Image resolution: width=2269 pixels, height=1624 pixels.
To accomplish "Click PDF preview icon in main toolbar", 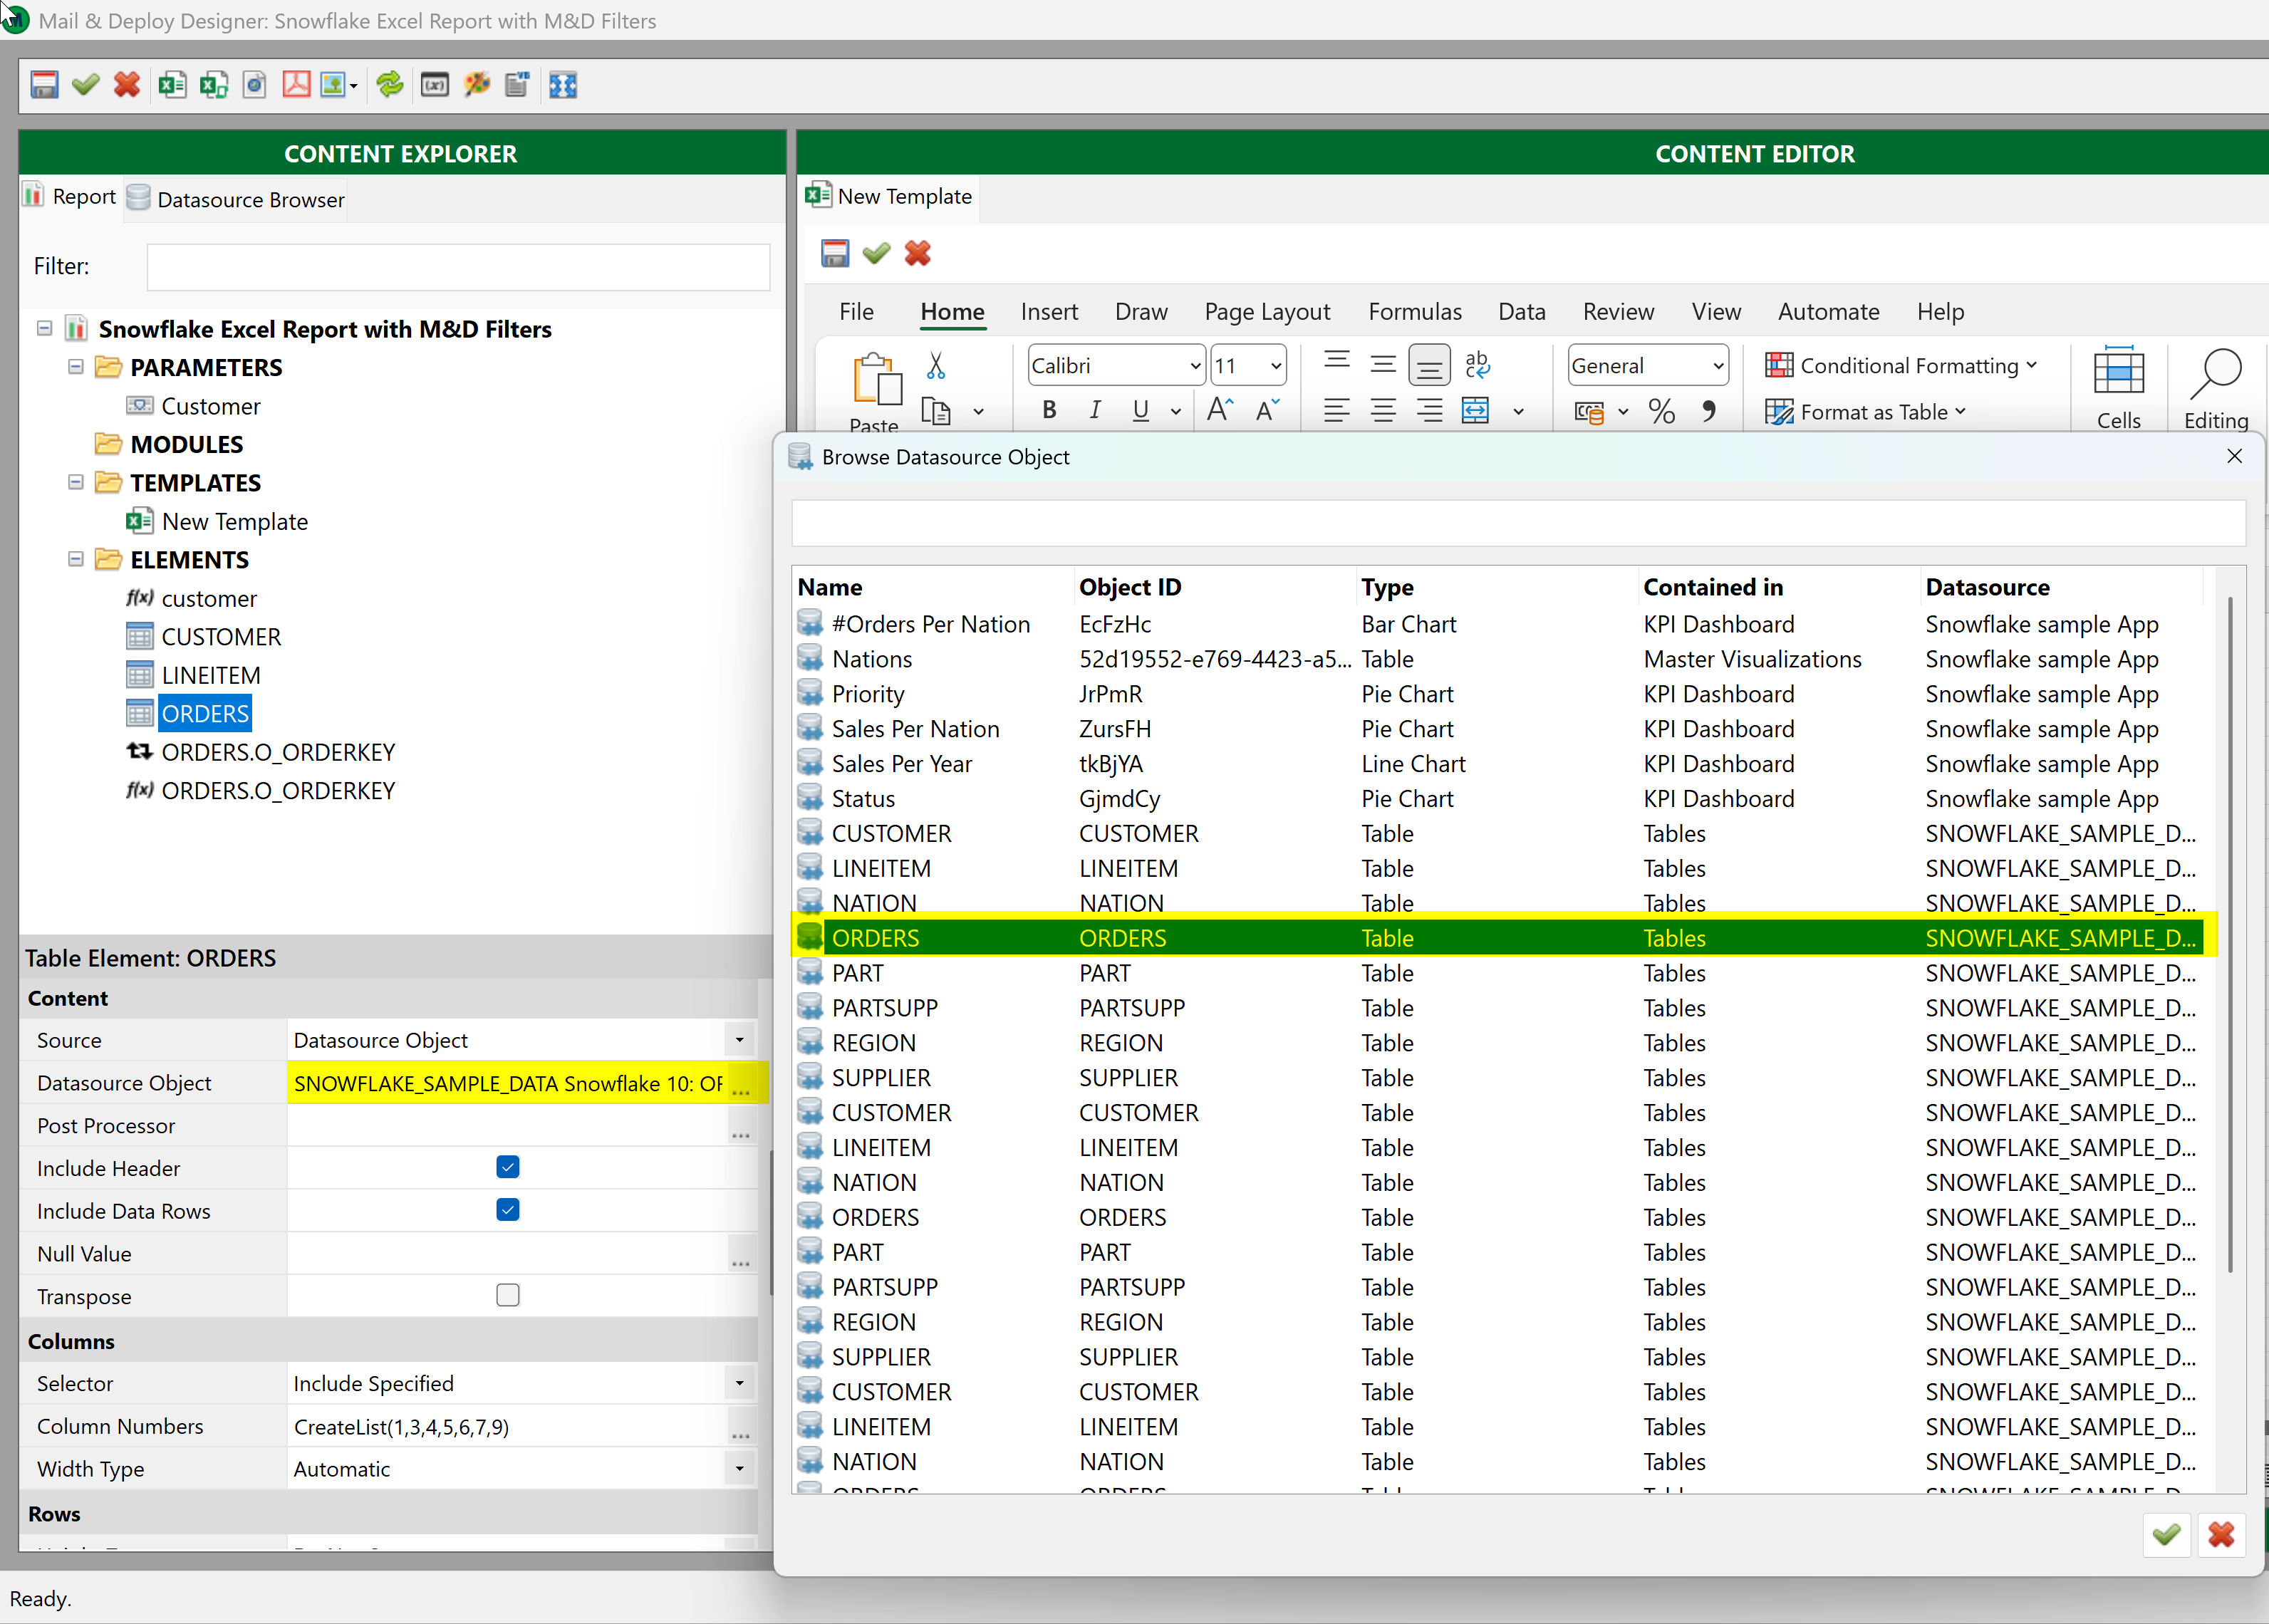I will click(296, 85).
